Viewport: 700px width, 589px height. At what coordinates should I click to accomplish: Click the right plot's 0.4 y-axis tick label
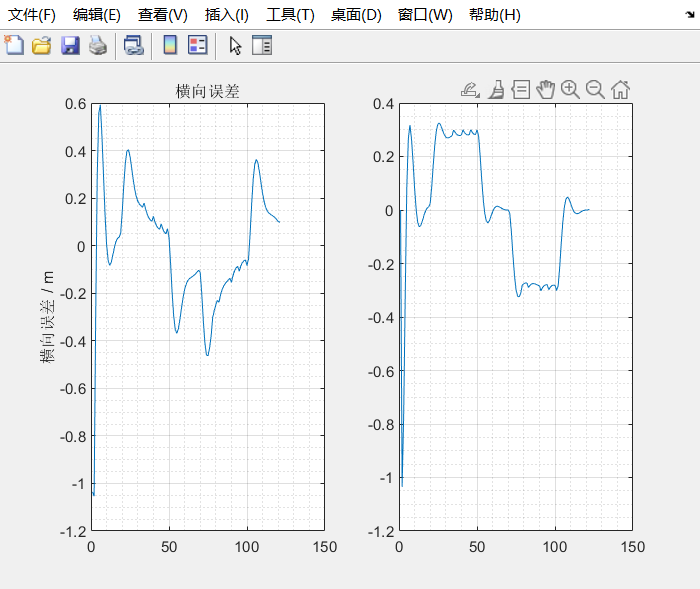[x=383, y=104]
